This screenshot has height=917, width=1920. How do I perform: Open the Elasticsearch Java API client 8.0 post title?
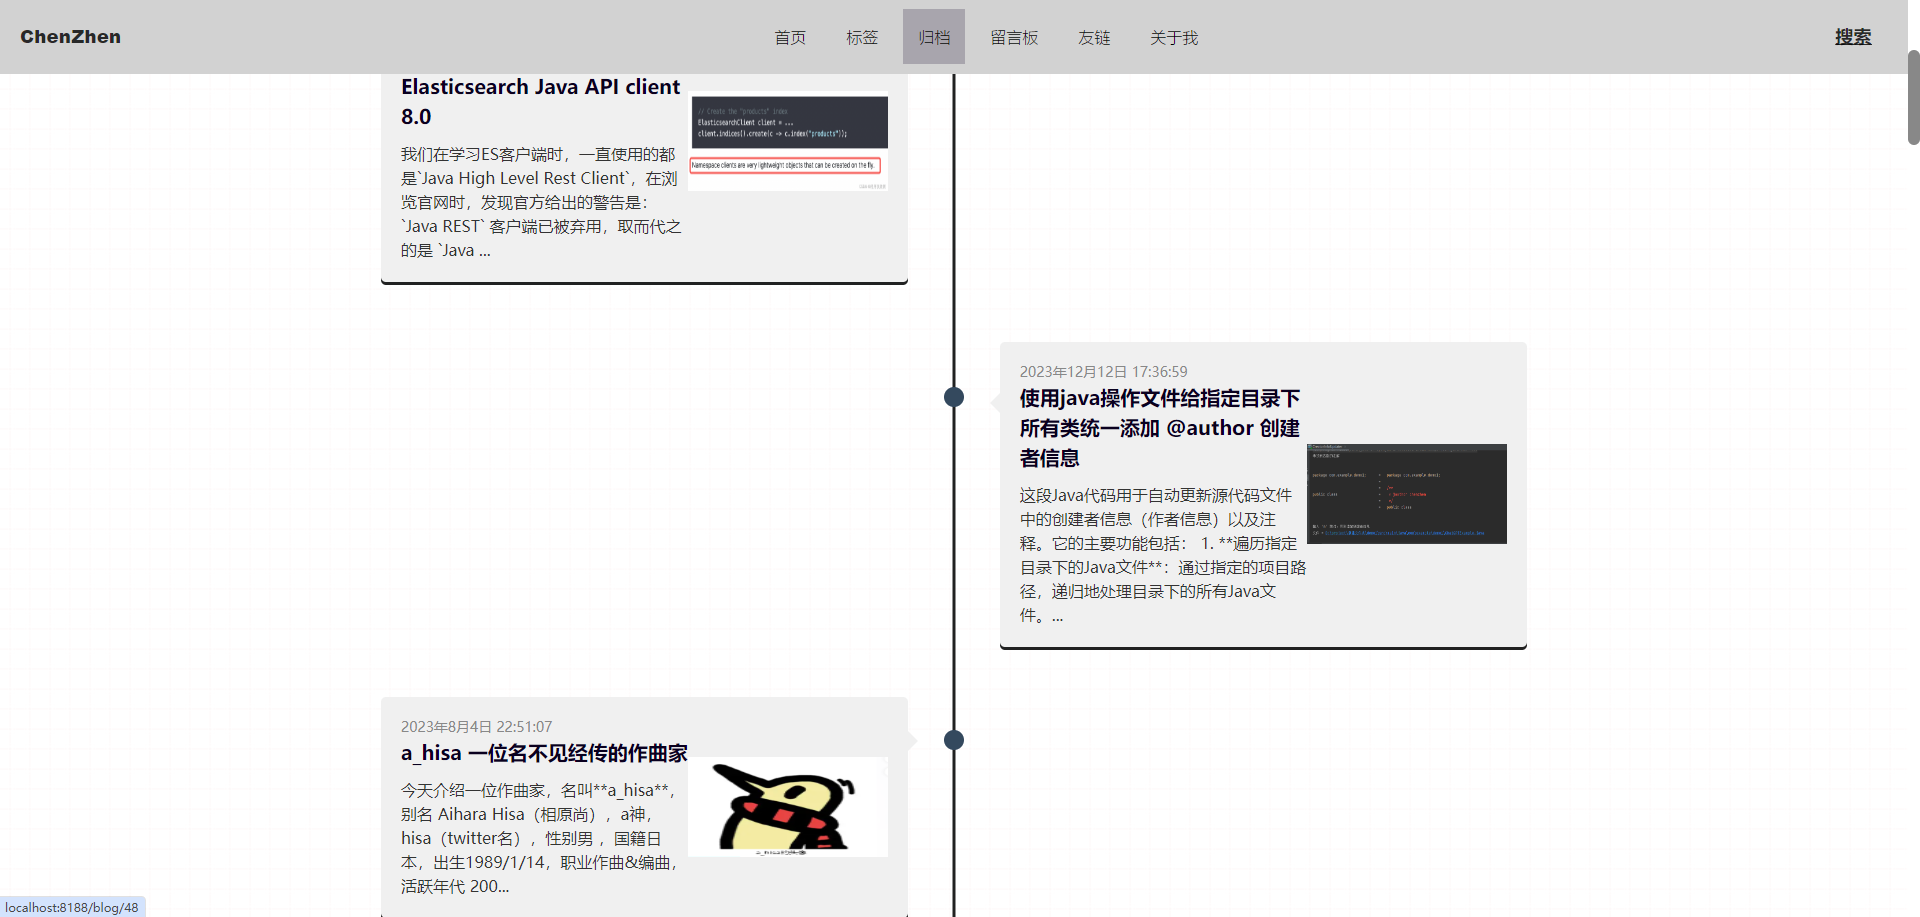[540, 101]
